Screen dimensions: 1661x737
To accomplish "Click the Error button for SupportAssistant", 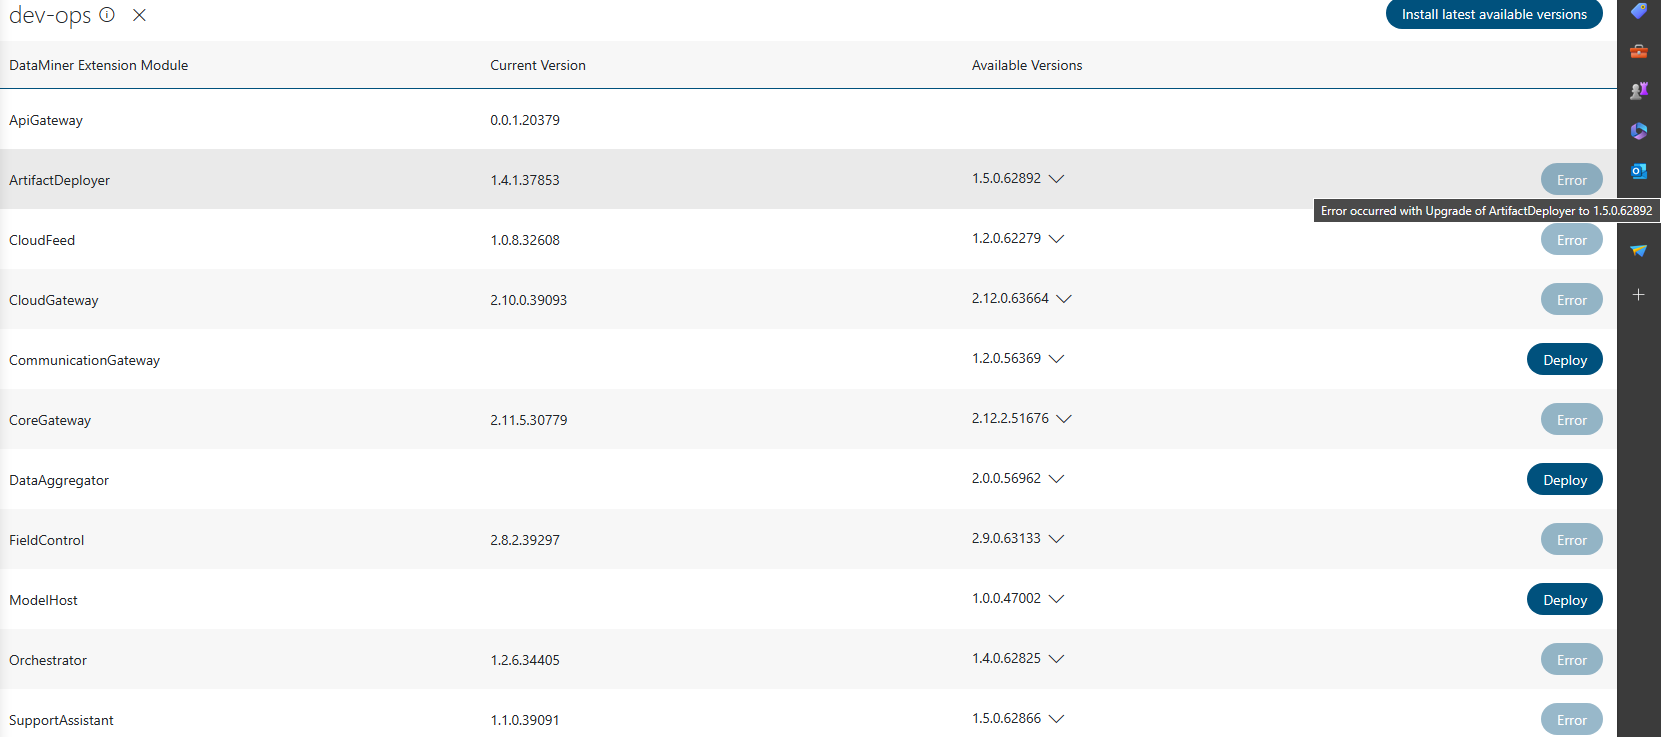I will [1571, 720].
